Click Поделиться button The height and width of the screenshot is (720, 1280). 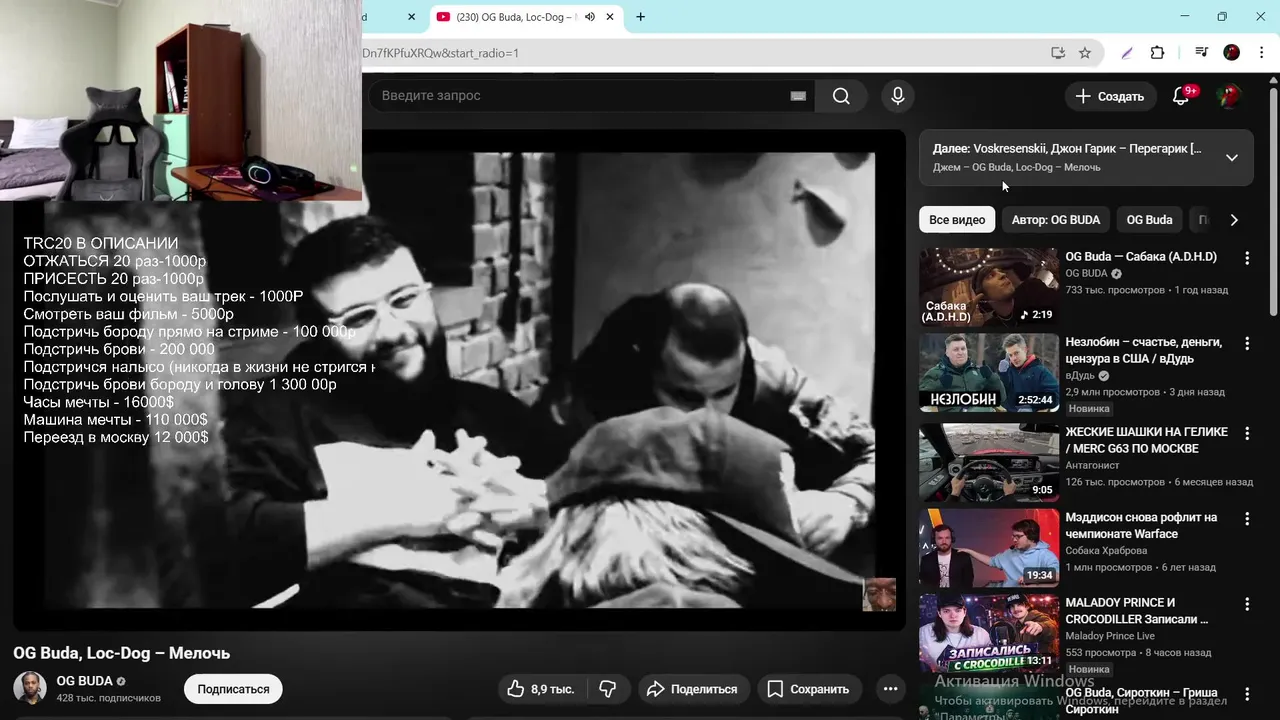692,689
